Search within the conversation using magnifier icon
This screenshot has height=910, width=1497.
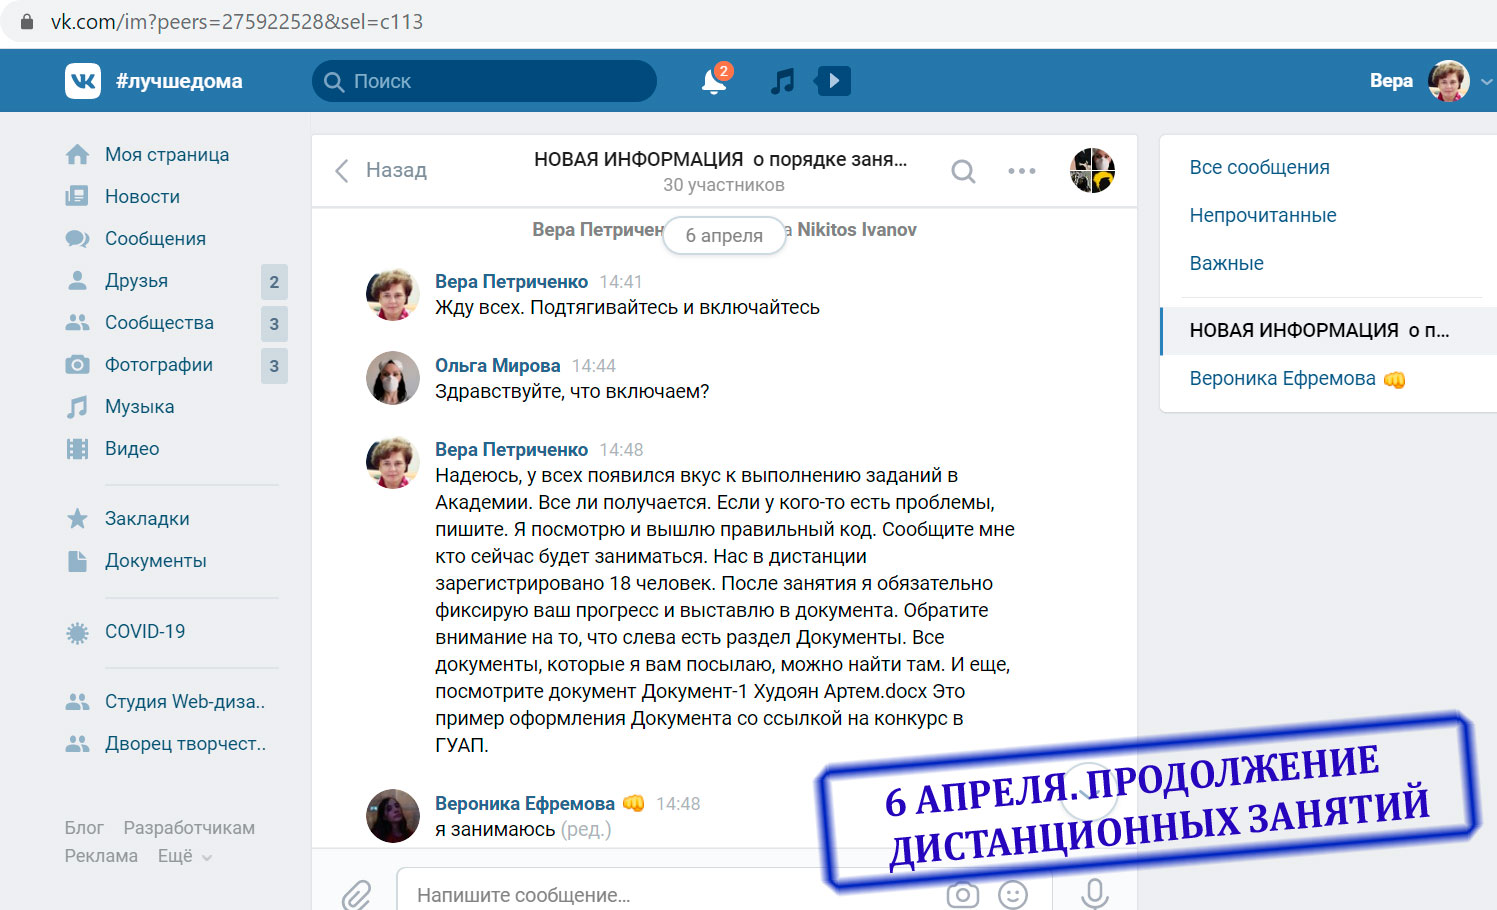(963, 171)
